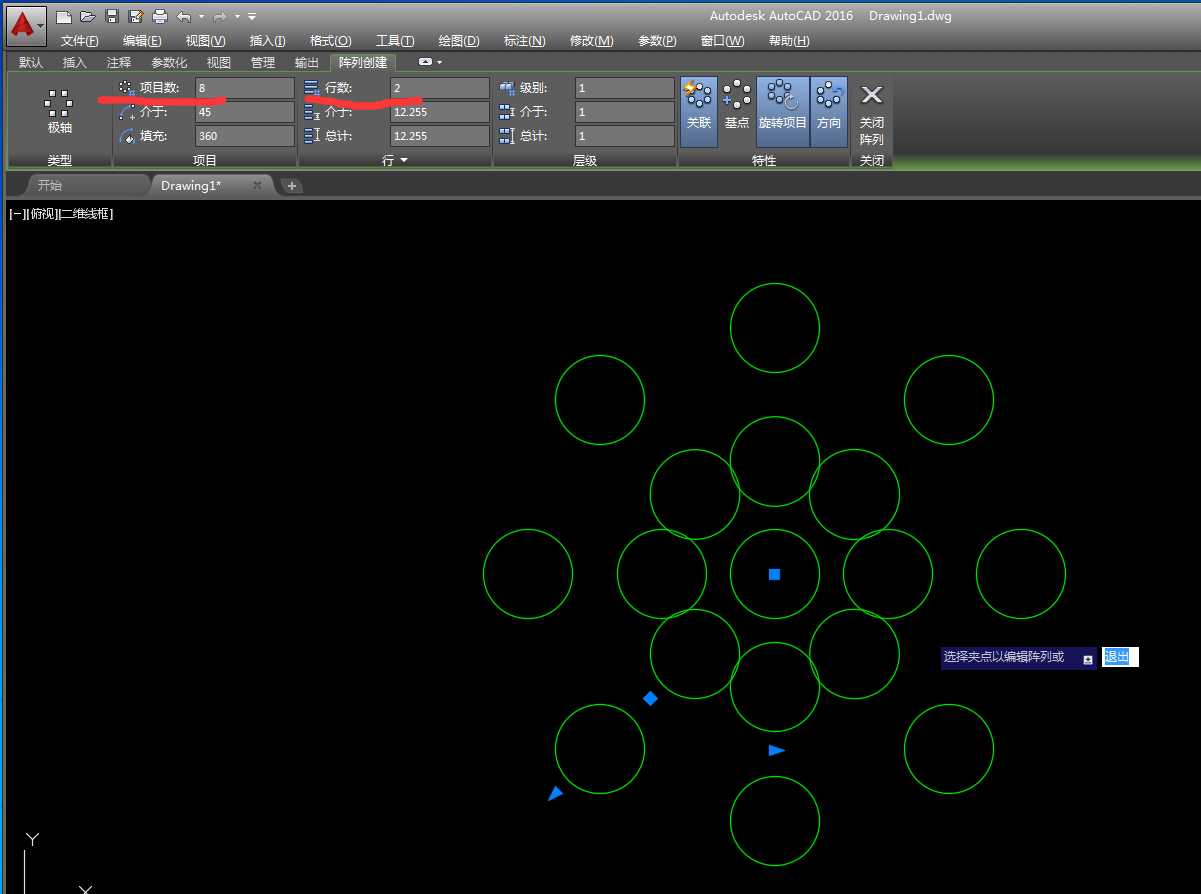The image size is (1201, 894).
Task: Switch to the 输出 ribbon tab
Action: coord(306,62)
